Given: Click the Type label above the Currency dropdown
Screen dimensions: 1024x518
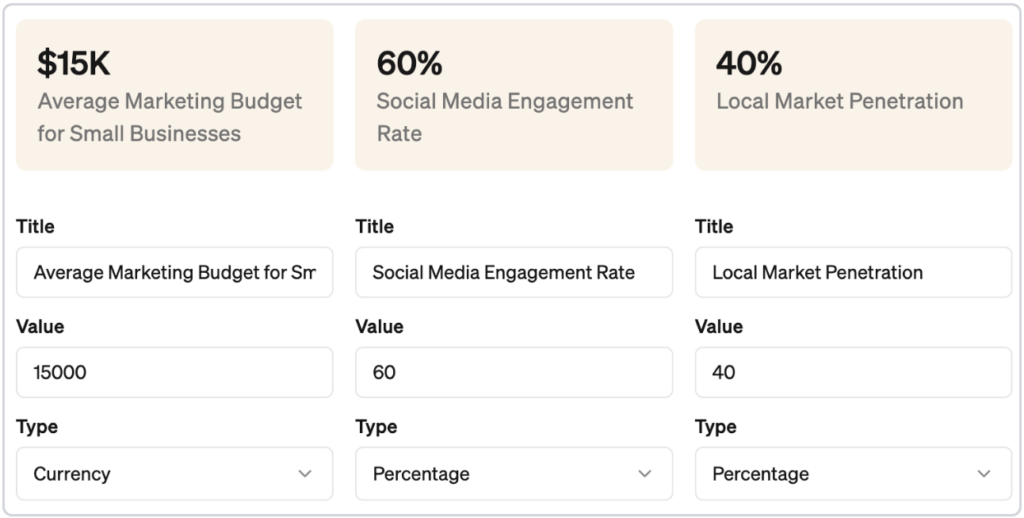Looking at the screenshot, I should tap(37, 427).
